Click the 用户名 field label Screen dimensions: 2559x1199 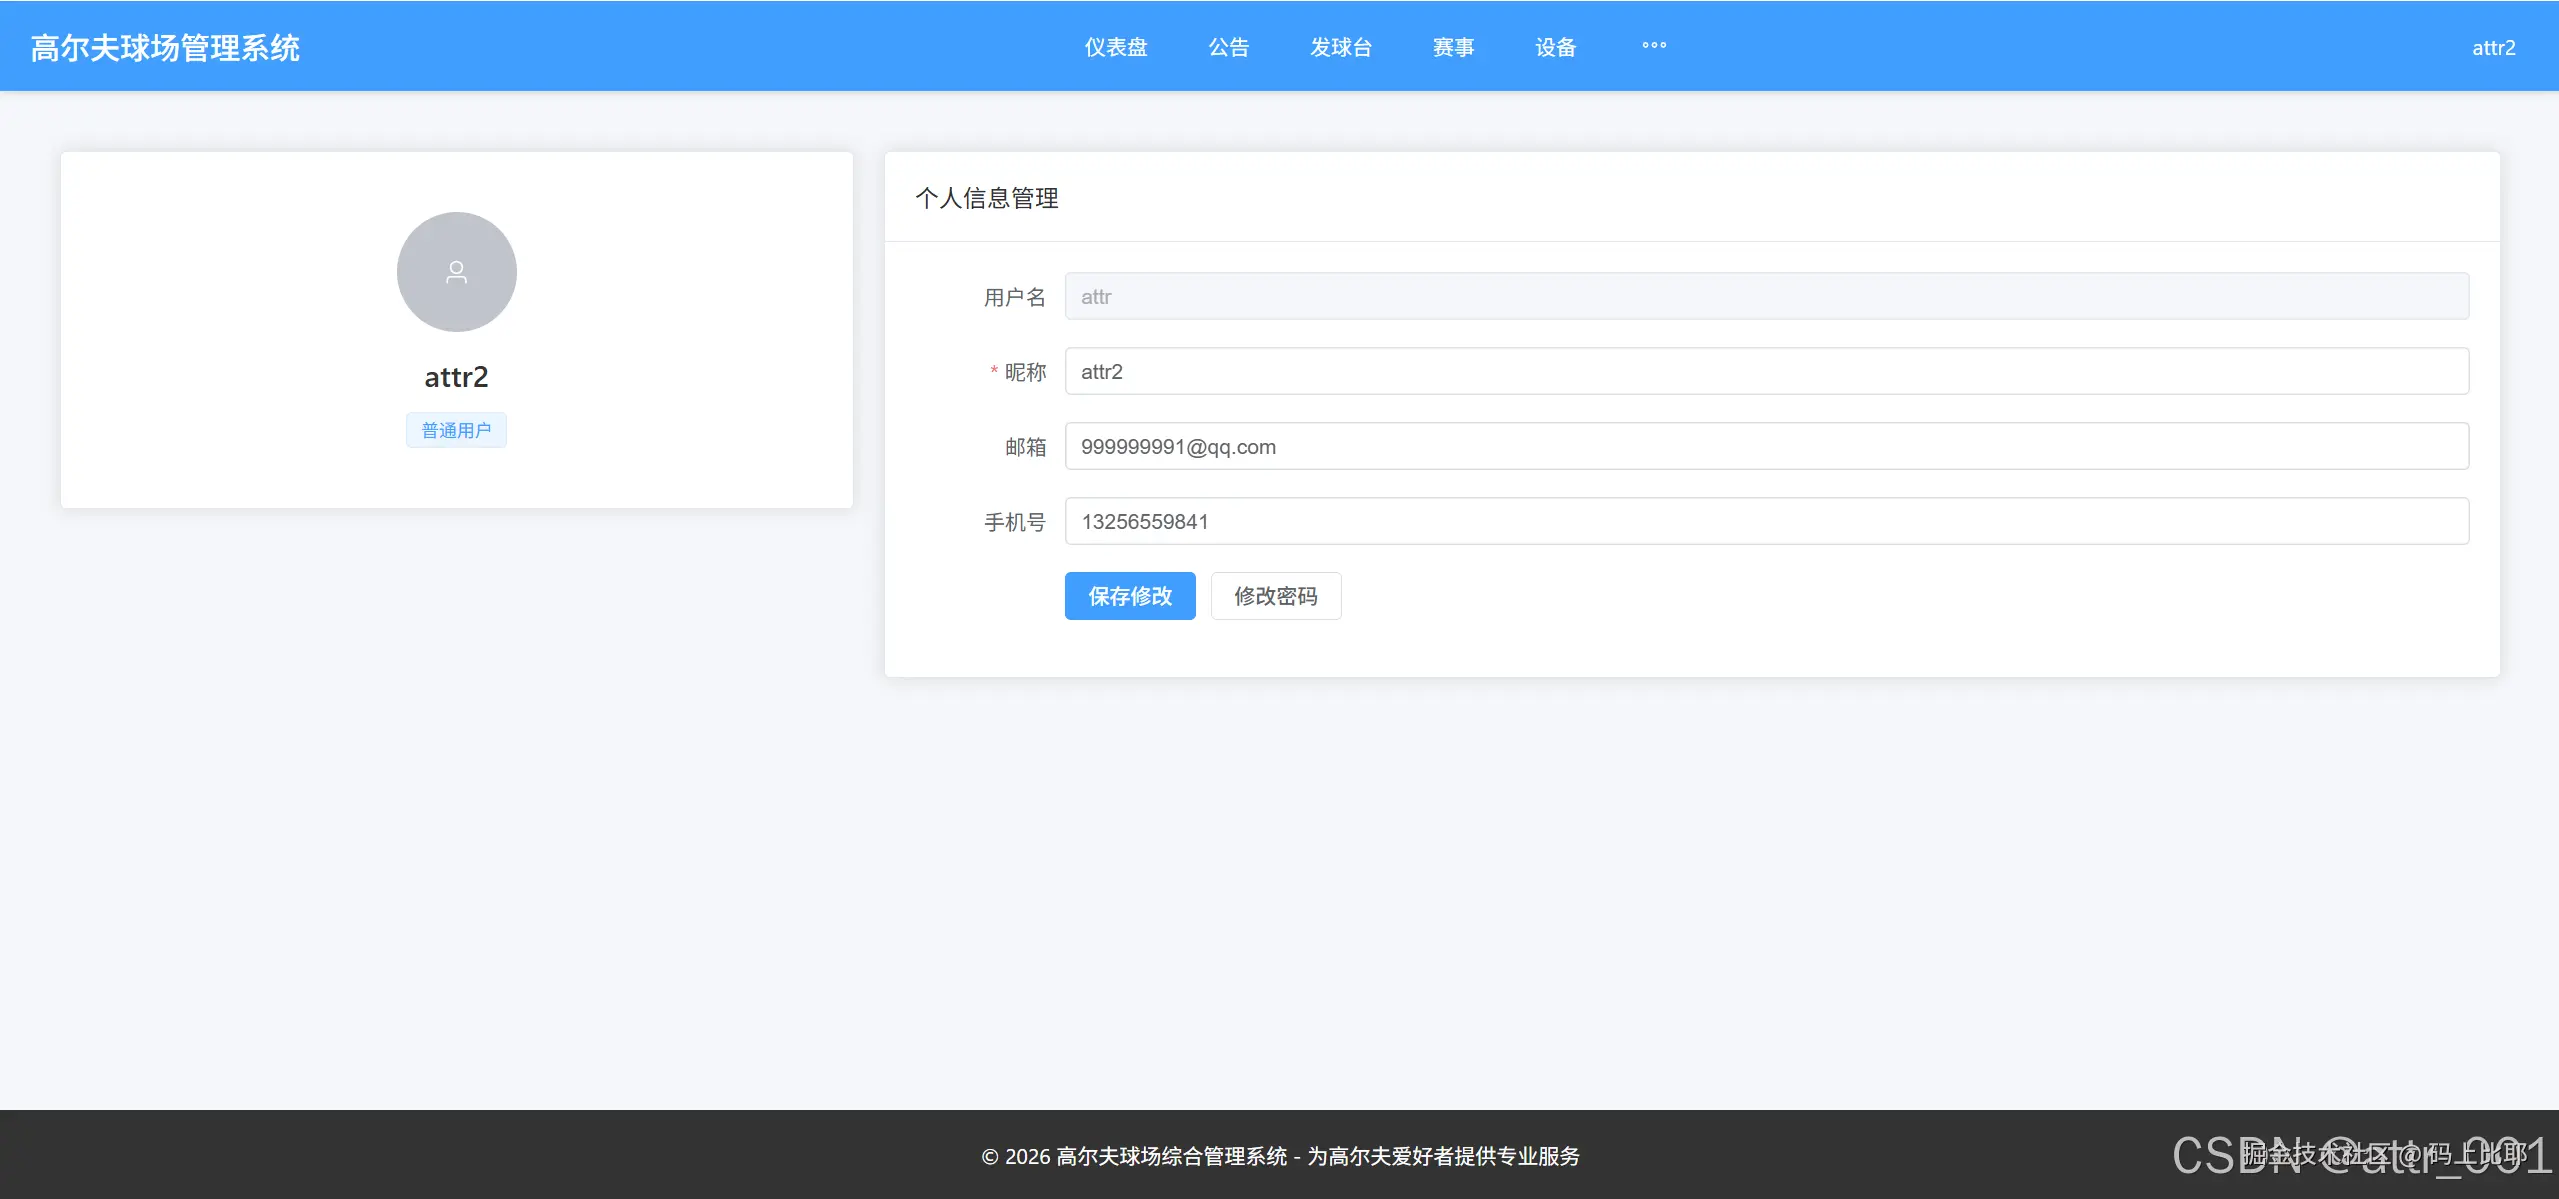(x=1015, y=298)
